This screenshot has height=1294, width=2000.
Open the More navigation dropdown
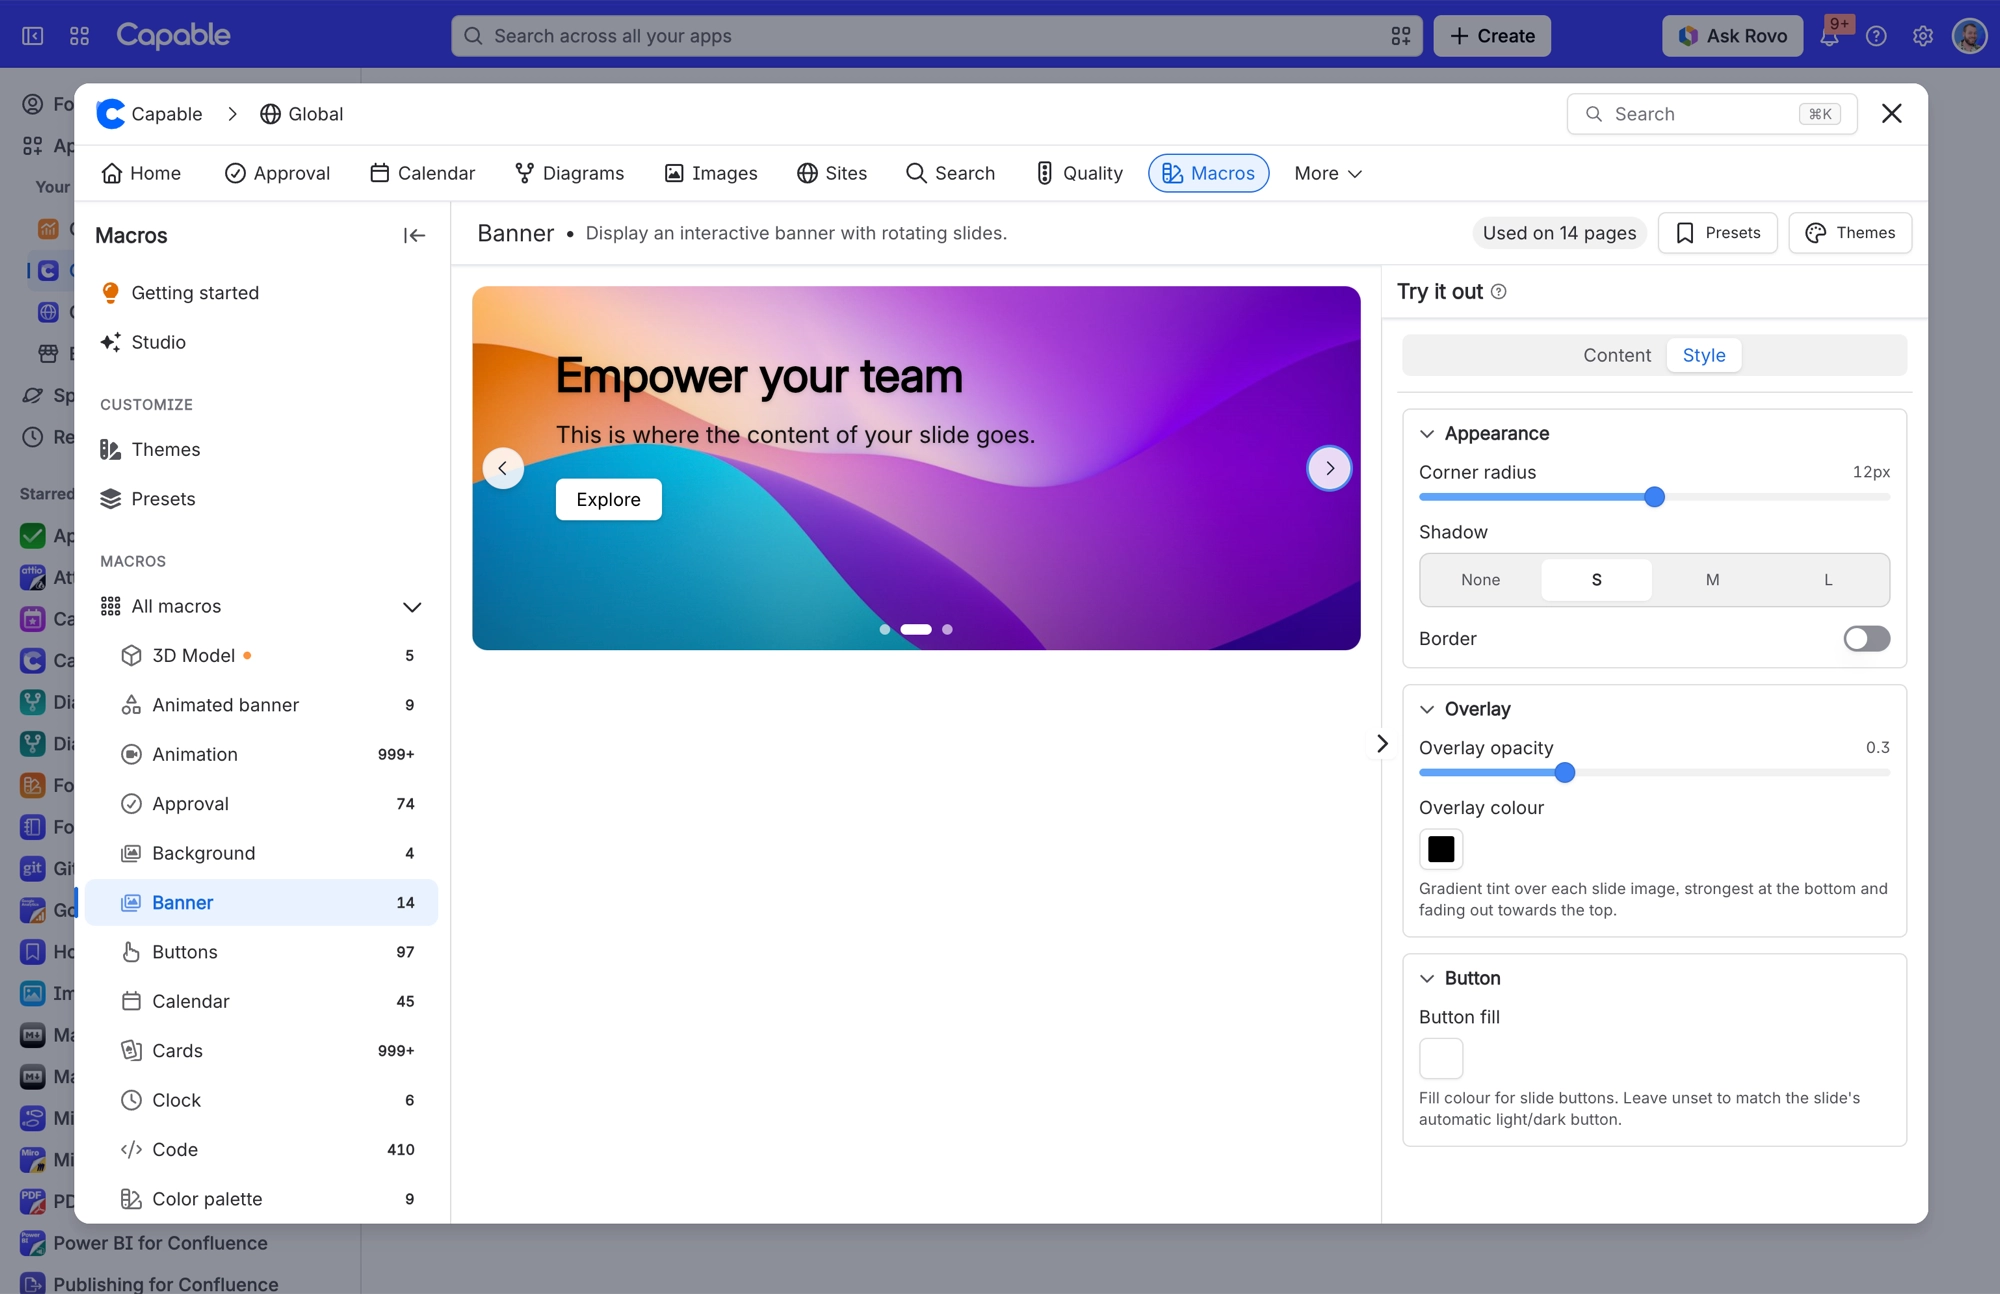(x=1328, y=174)
